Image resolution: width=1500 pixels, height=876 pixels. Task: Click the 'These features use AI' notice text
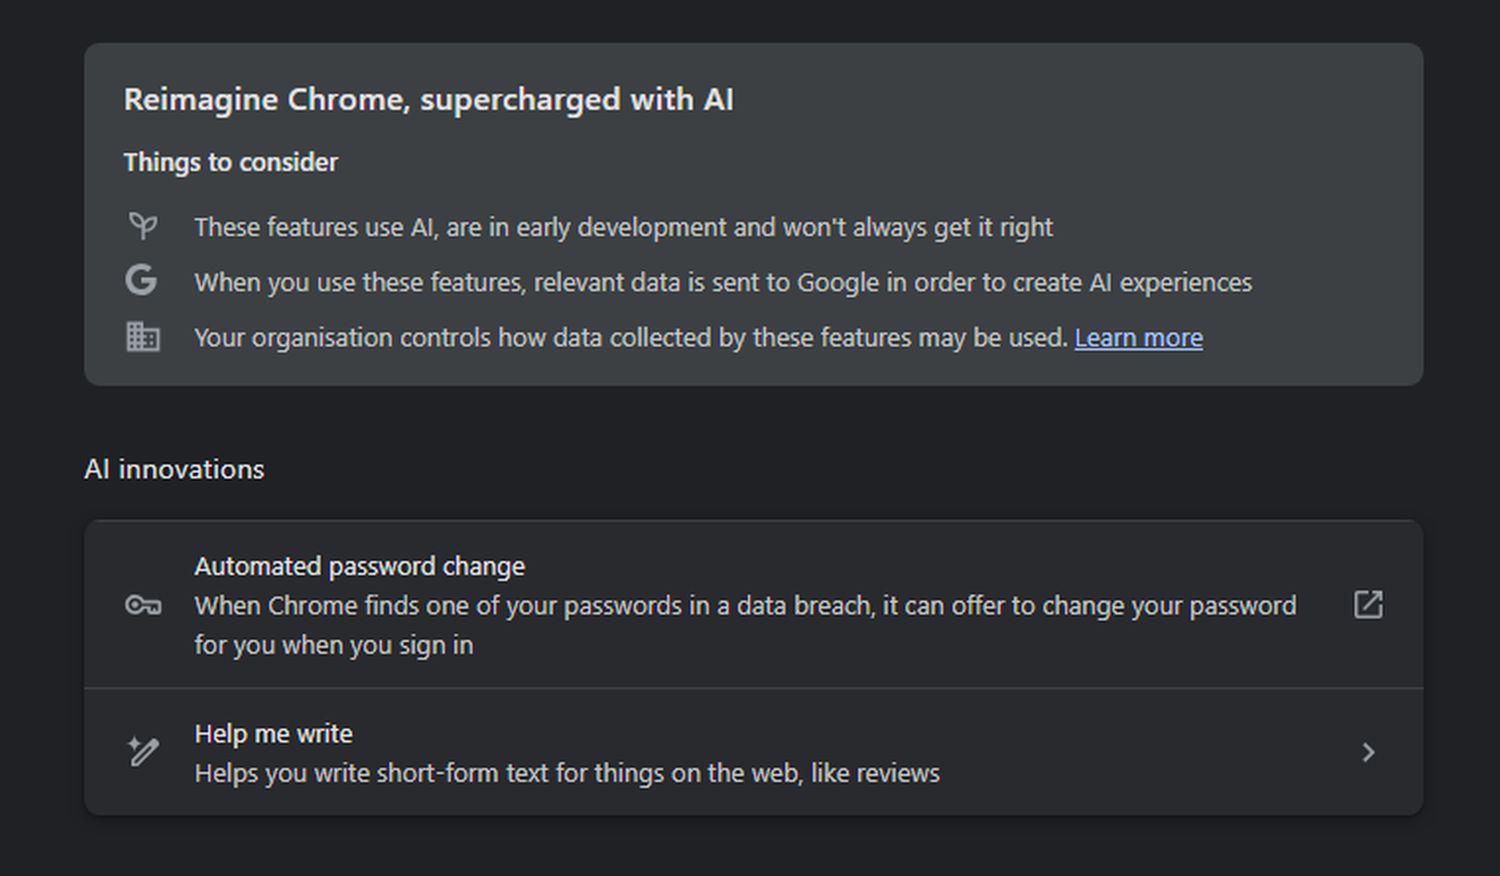click(623, 228)
